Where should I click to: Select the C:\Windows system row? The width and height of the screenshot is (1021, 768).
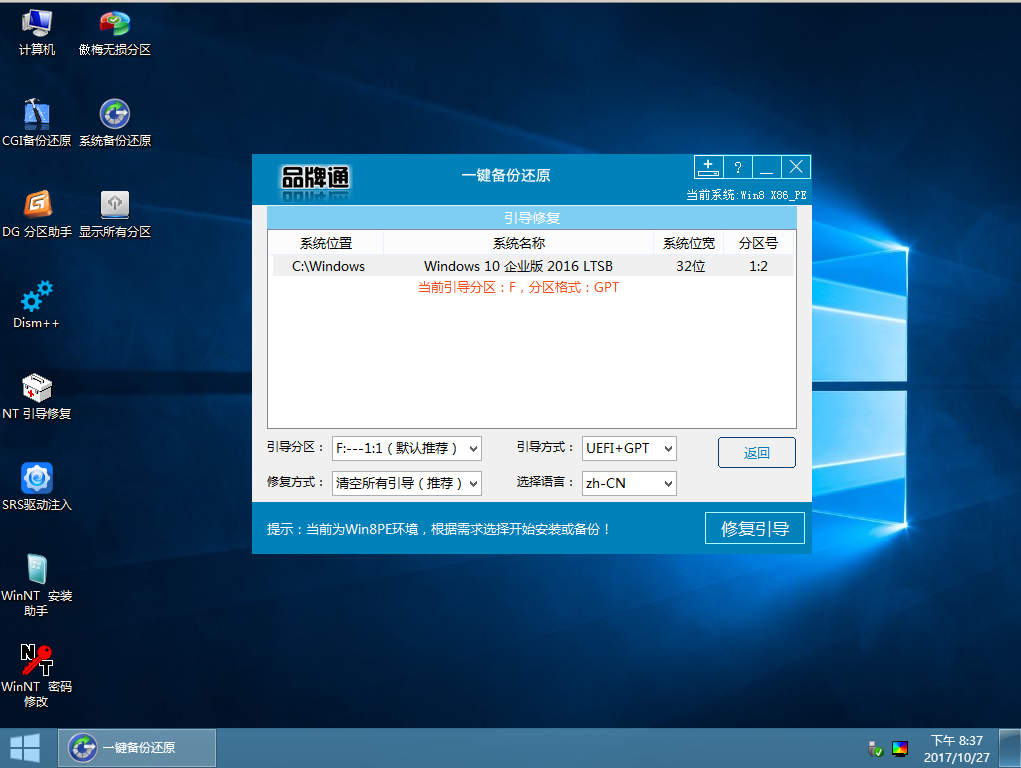coord(533,266)
